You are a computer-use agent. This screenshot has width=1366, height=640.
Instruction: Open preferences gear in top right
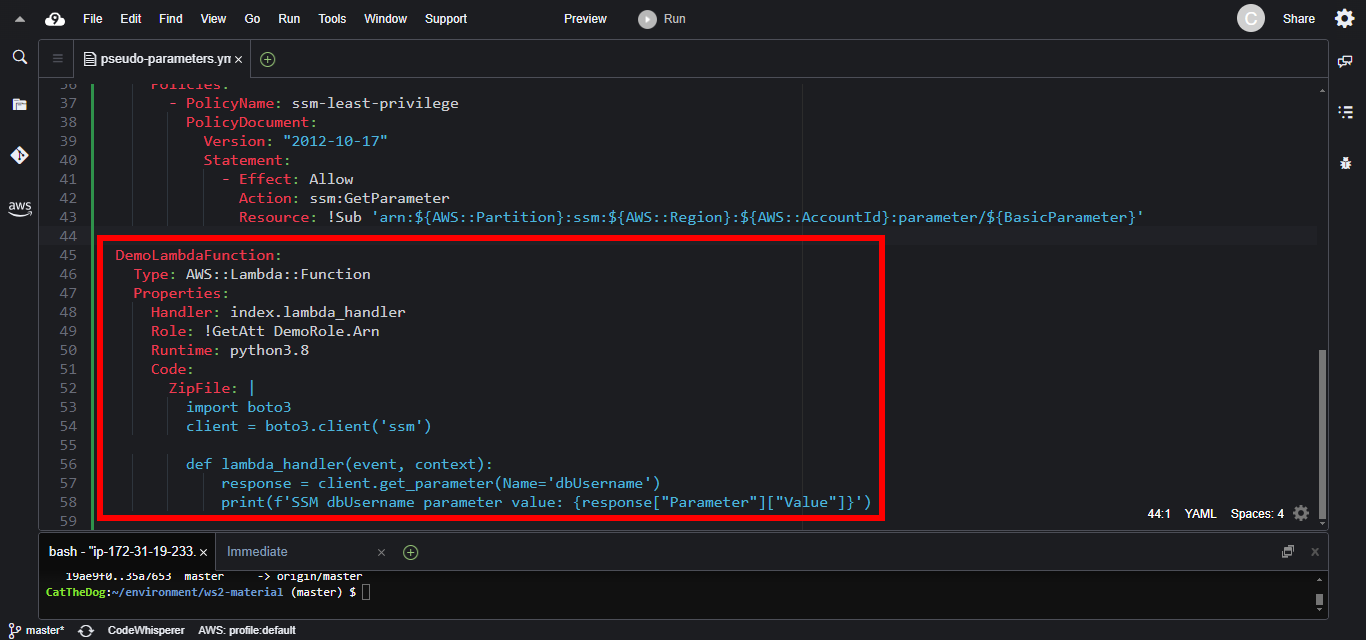[x=1344, y=19]
